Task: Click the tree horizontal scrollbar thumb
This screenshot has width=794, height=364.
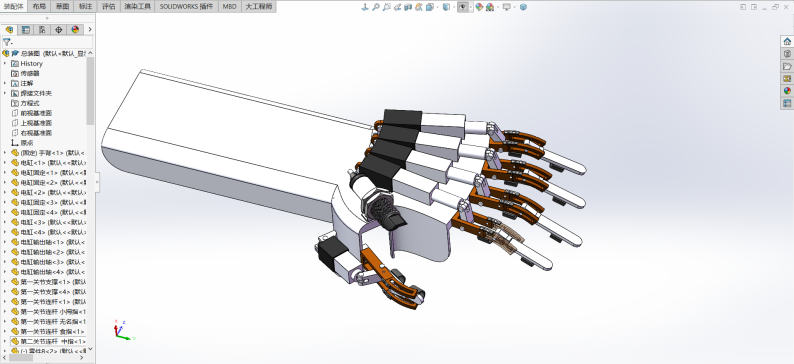Action: pyautogui.click(x=21, y=357)
